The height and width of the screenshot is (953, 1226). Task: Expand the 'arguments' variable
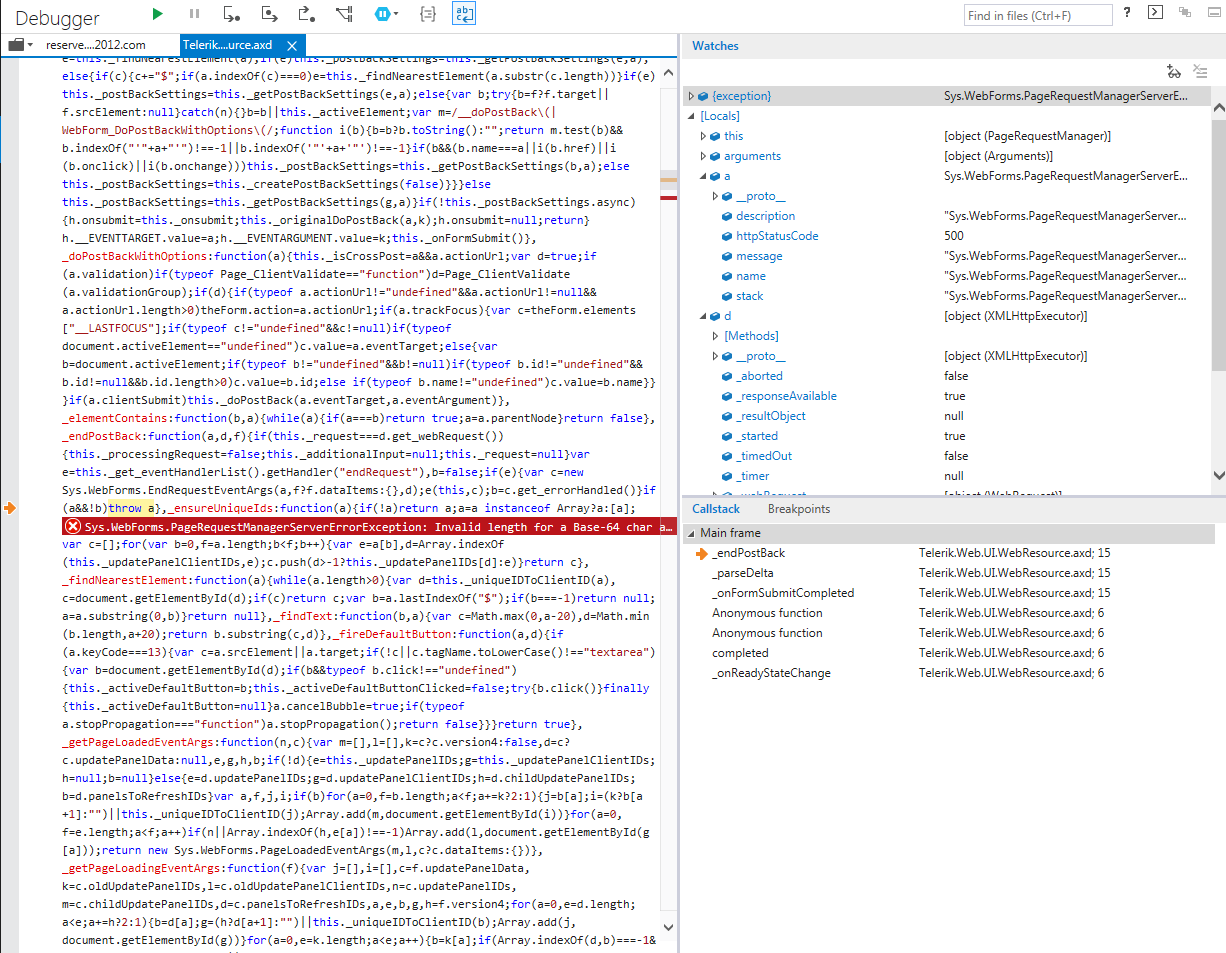point(703,156)
